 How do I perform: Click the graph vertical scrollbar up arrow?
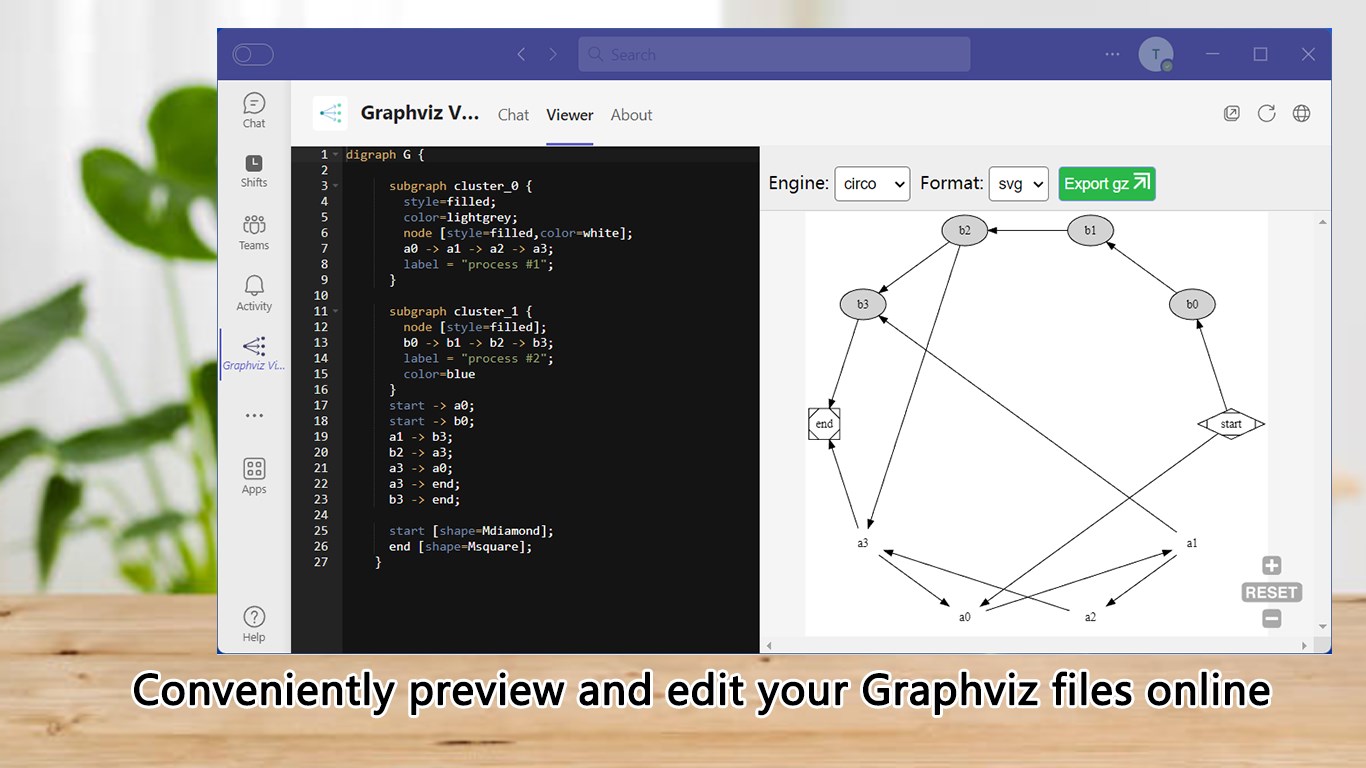click(x=1324, y=222)
